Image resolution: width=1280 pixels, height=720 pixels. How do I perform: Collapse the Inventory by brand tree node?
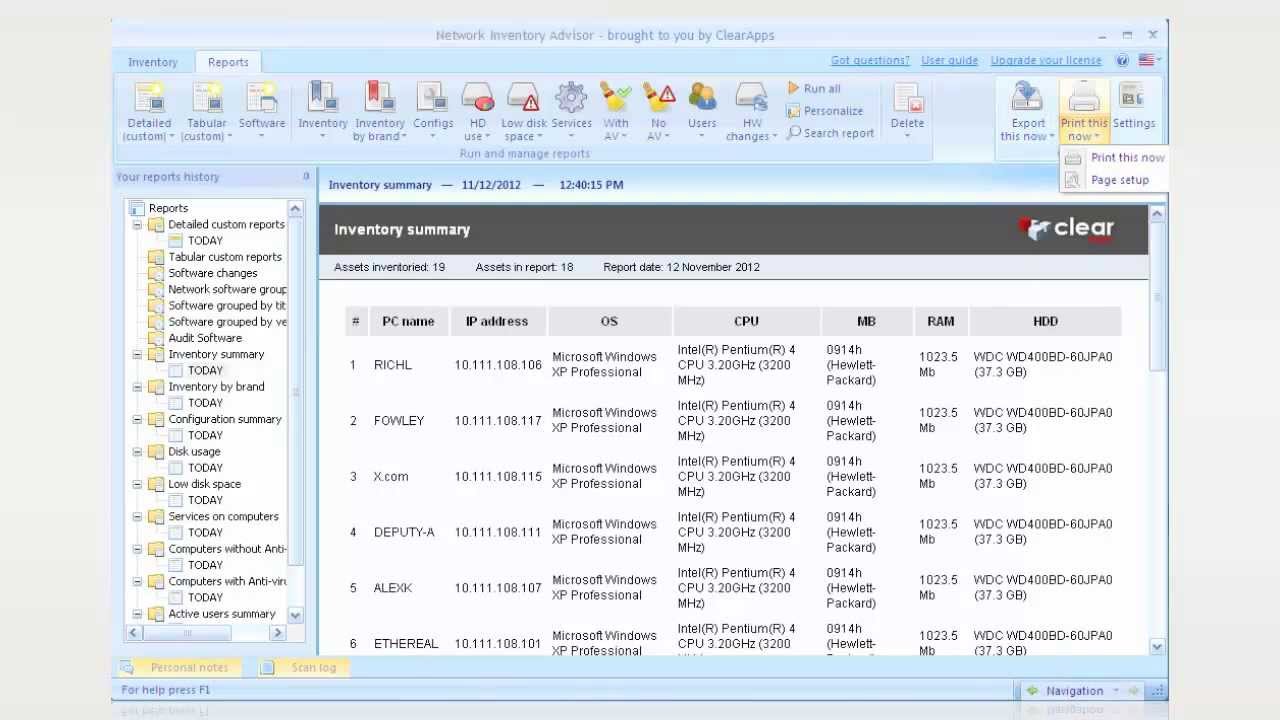(138, 387)
